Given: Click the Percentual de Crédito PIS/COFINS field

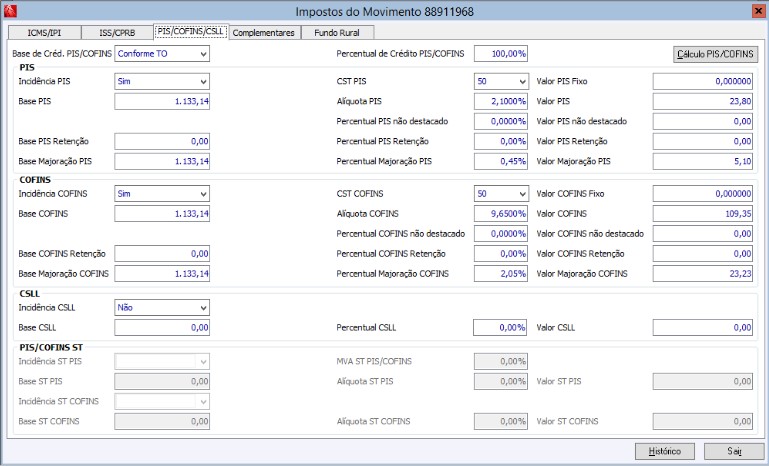Looking at the screenshot, I should pyautogui.click(x=500, y=53).
